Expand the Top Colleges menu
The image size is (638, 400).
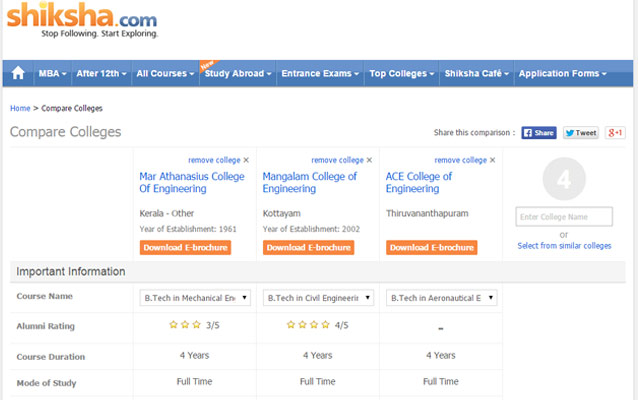402,73
